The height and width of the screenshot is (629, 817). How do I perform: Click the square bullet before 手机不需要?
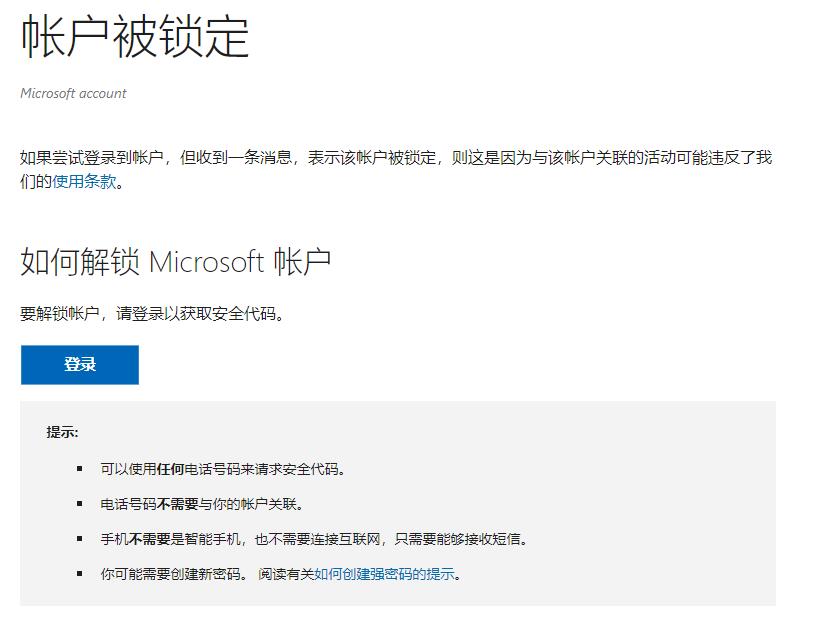[79, 539]
